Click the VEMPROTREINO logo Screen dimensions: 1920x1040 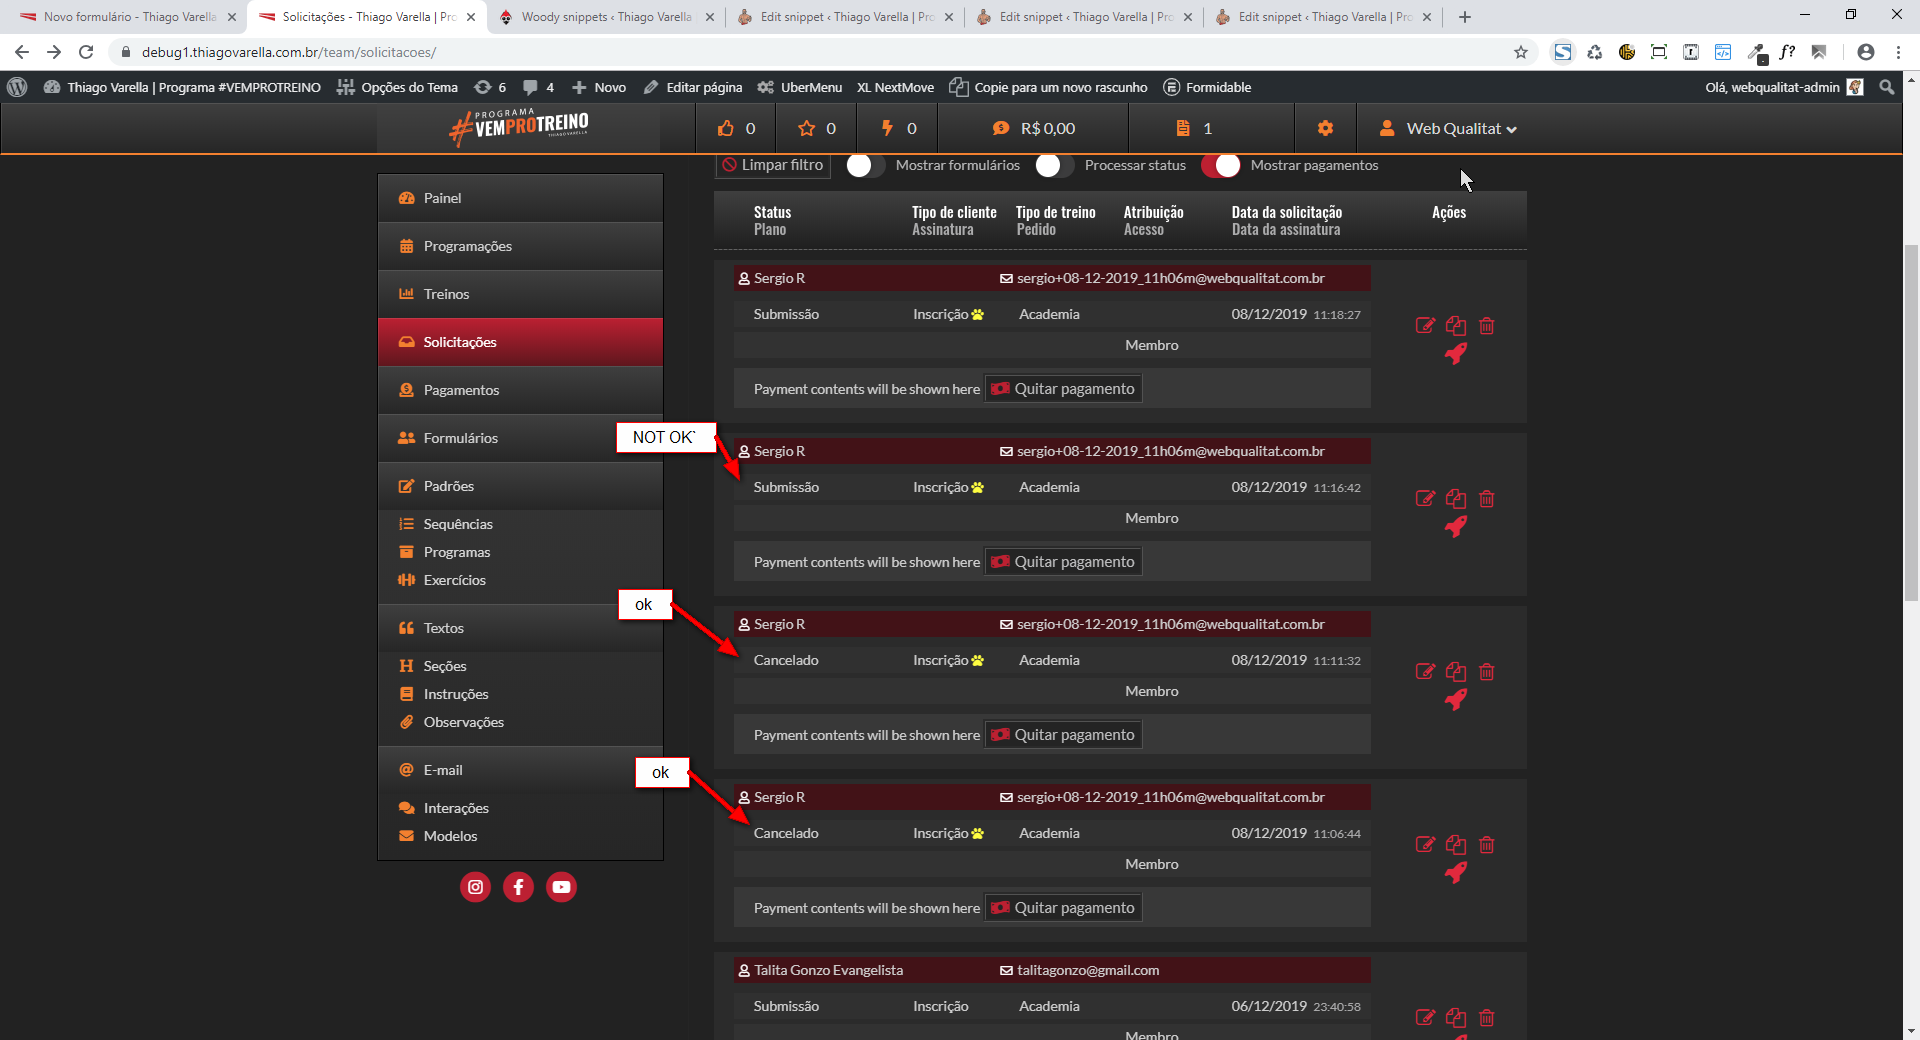[519, 128]
